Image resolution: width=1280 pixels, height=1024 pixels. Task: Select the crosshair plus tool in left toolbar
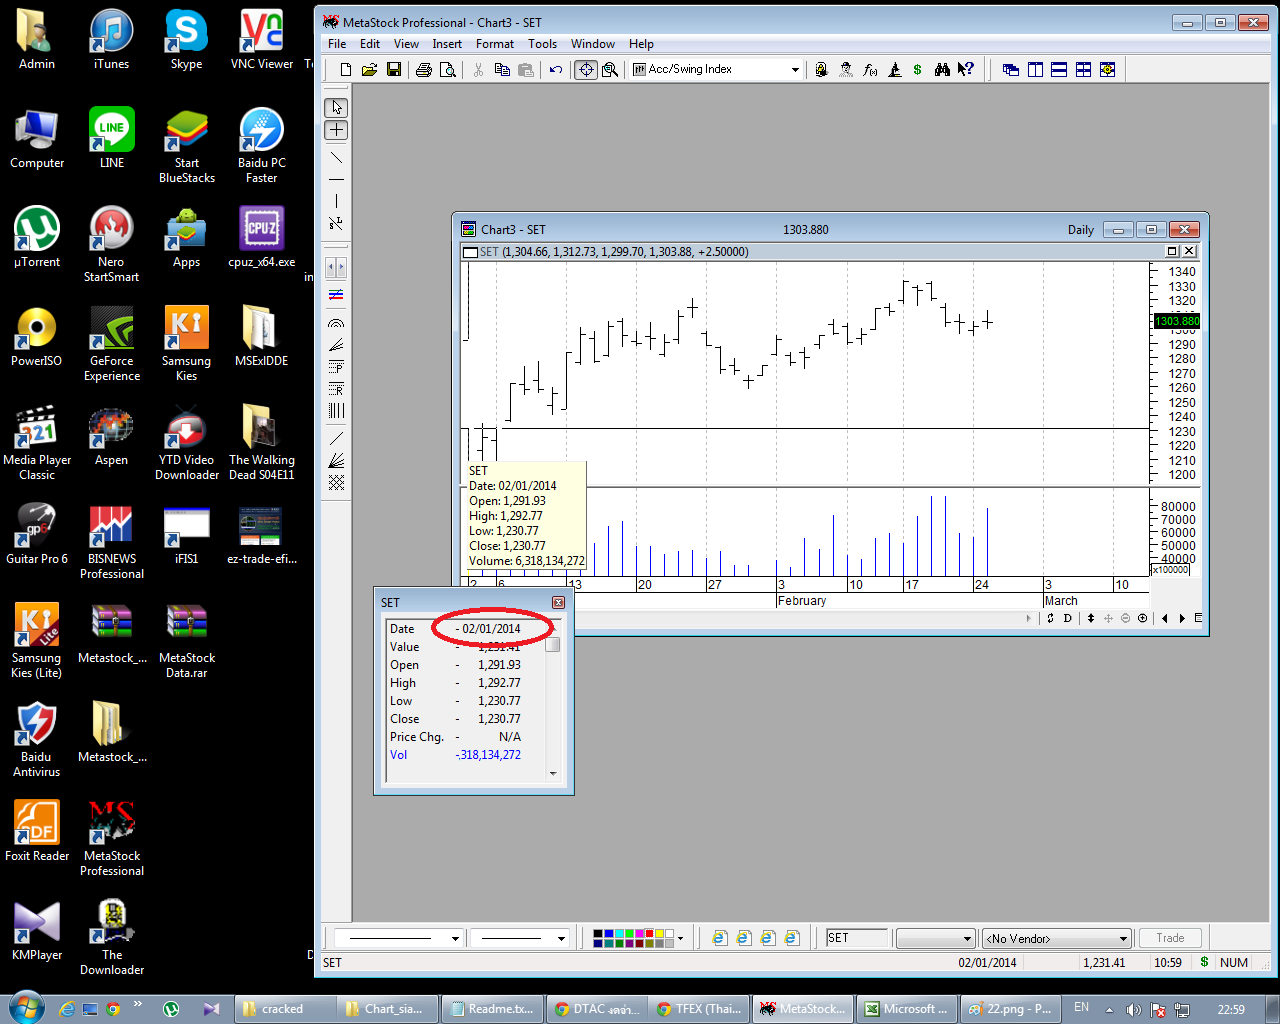click(x=337, y=130)
